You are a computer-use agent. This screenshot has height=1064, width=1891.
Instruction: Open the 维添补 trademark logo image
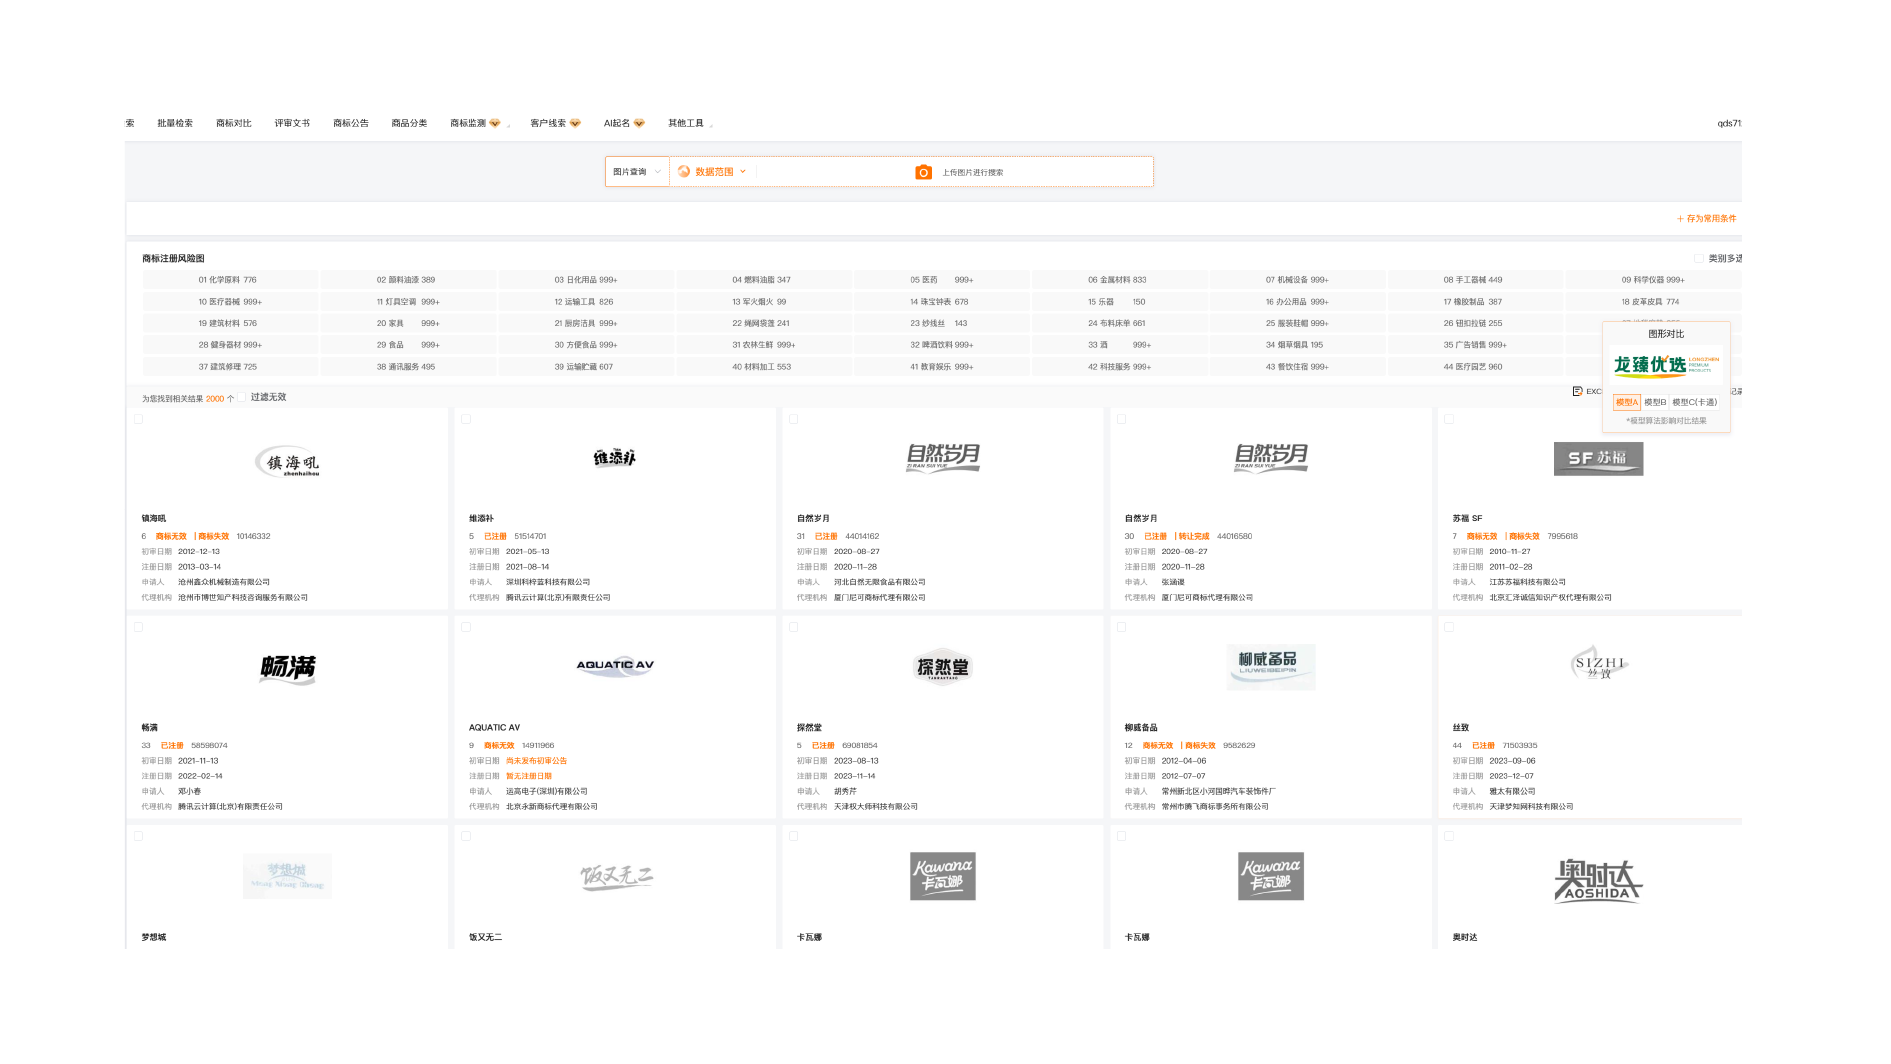point(615,458)
